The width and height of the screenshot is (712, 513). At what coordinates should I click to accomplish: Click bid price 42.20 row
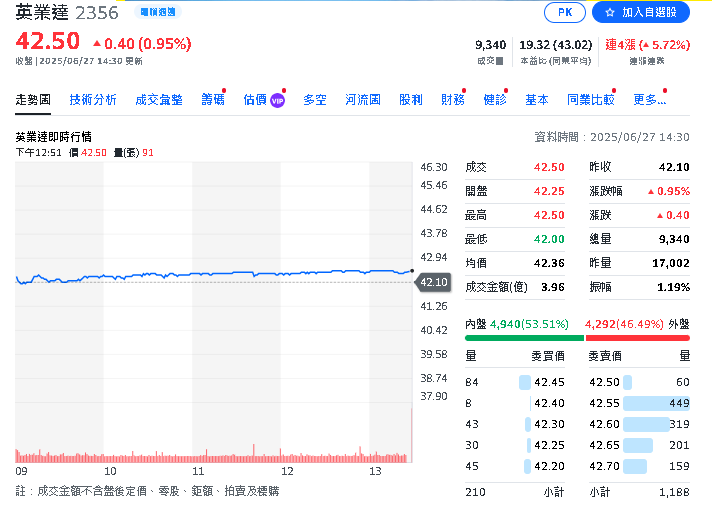coord(515,466)
